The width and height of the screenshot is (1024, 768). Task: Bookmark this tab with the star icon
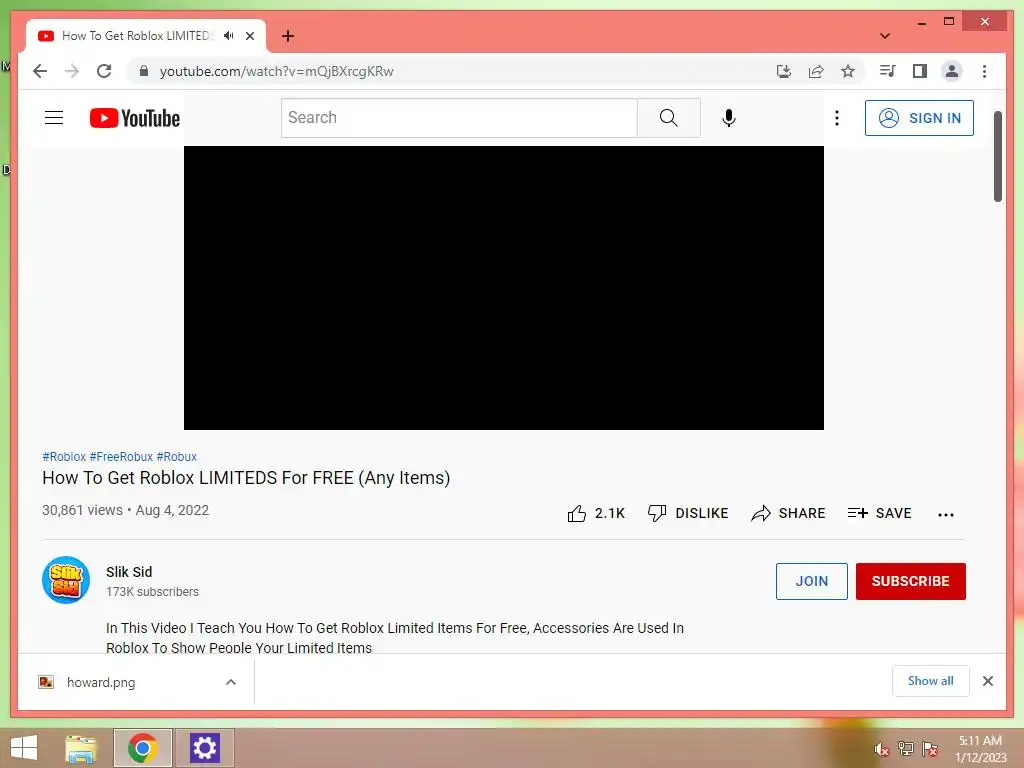(x=848, y=71)
